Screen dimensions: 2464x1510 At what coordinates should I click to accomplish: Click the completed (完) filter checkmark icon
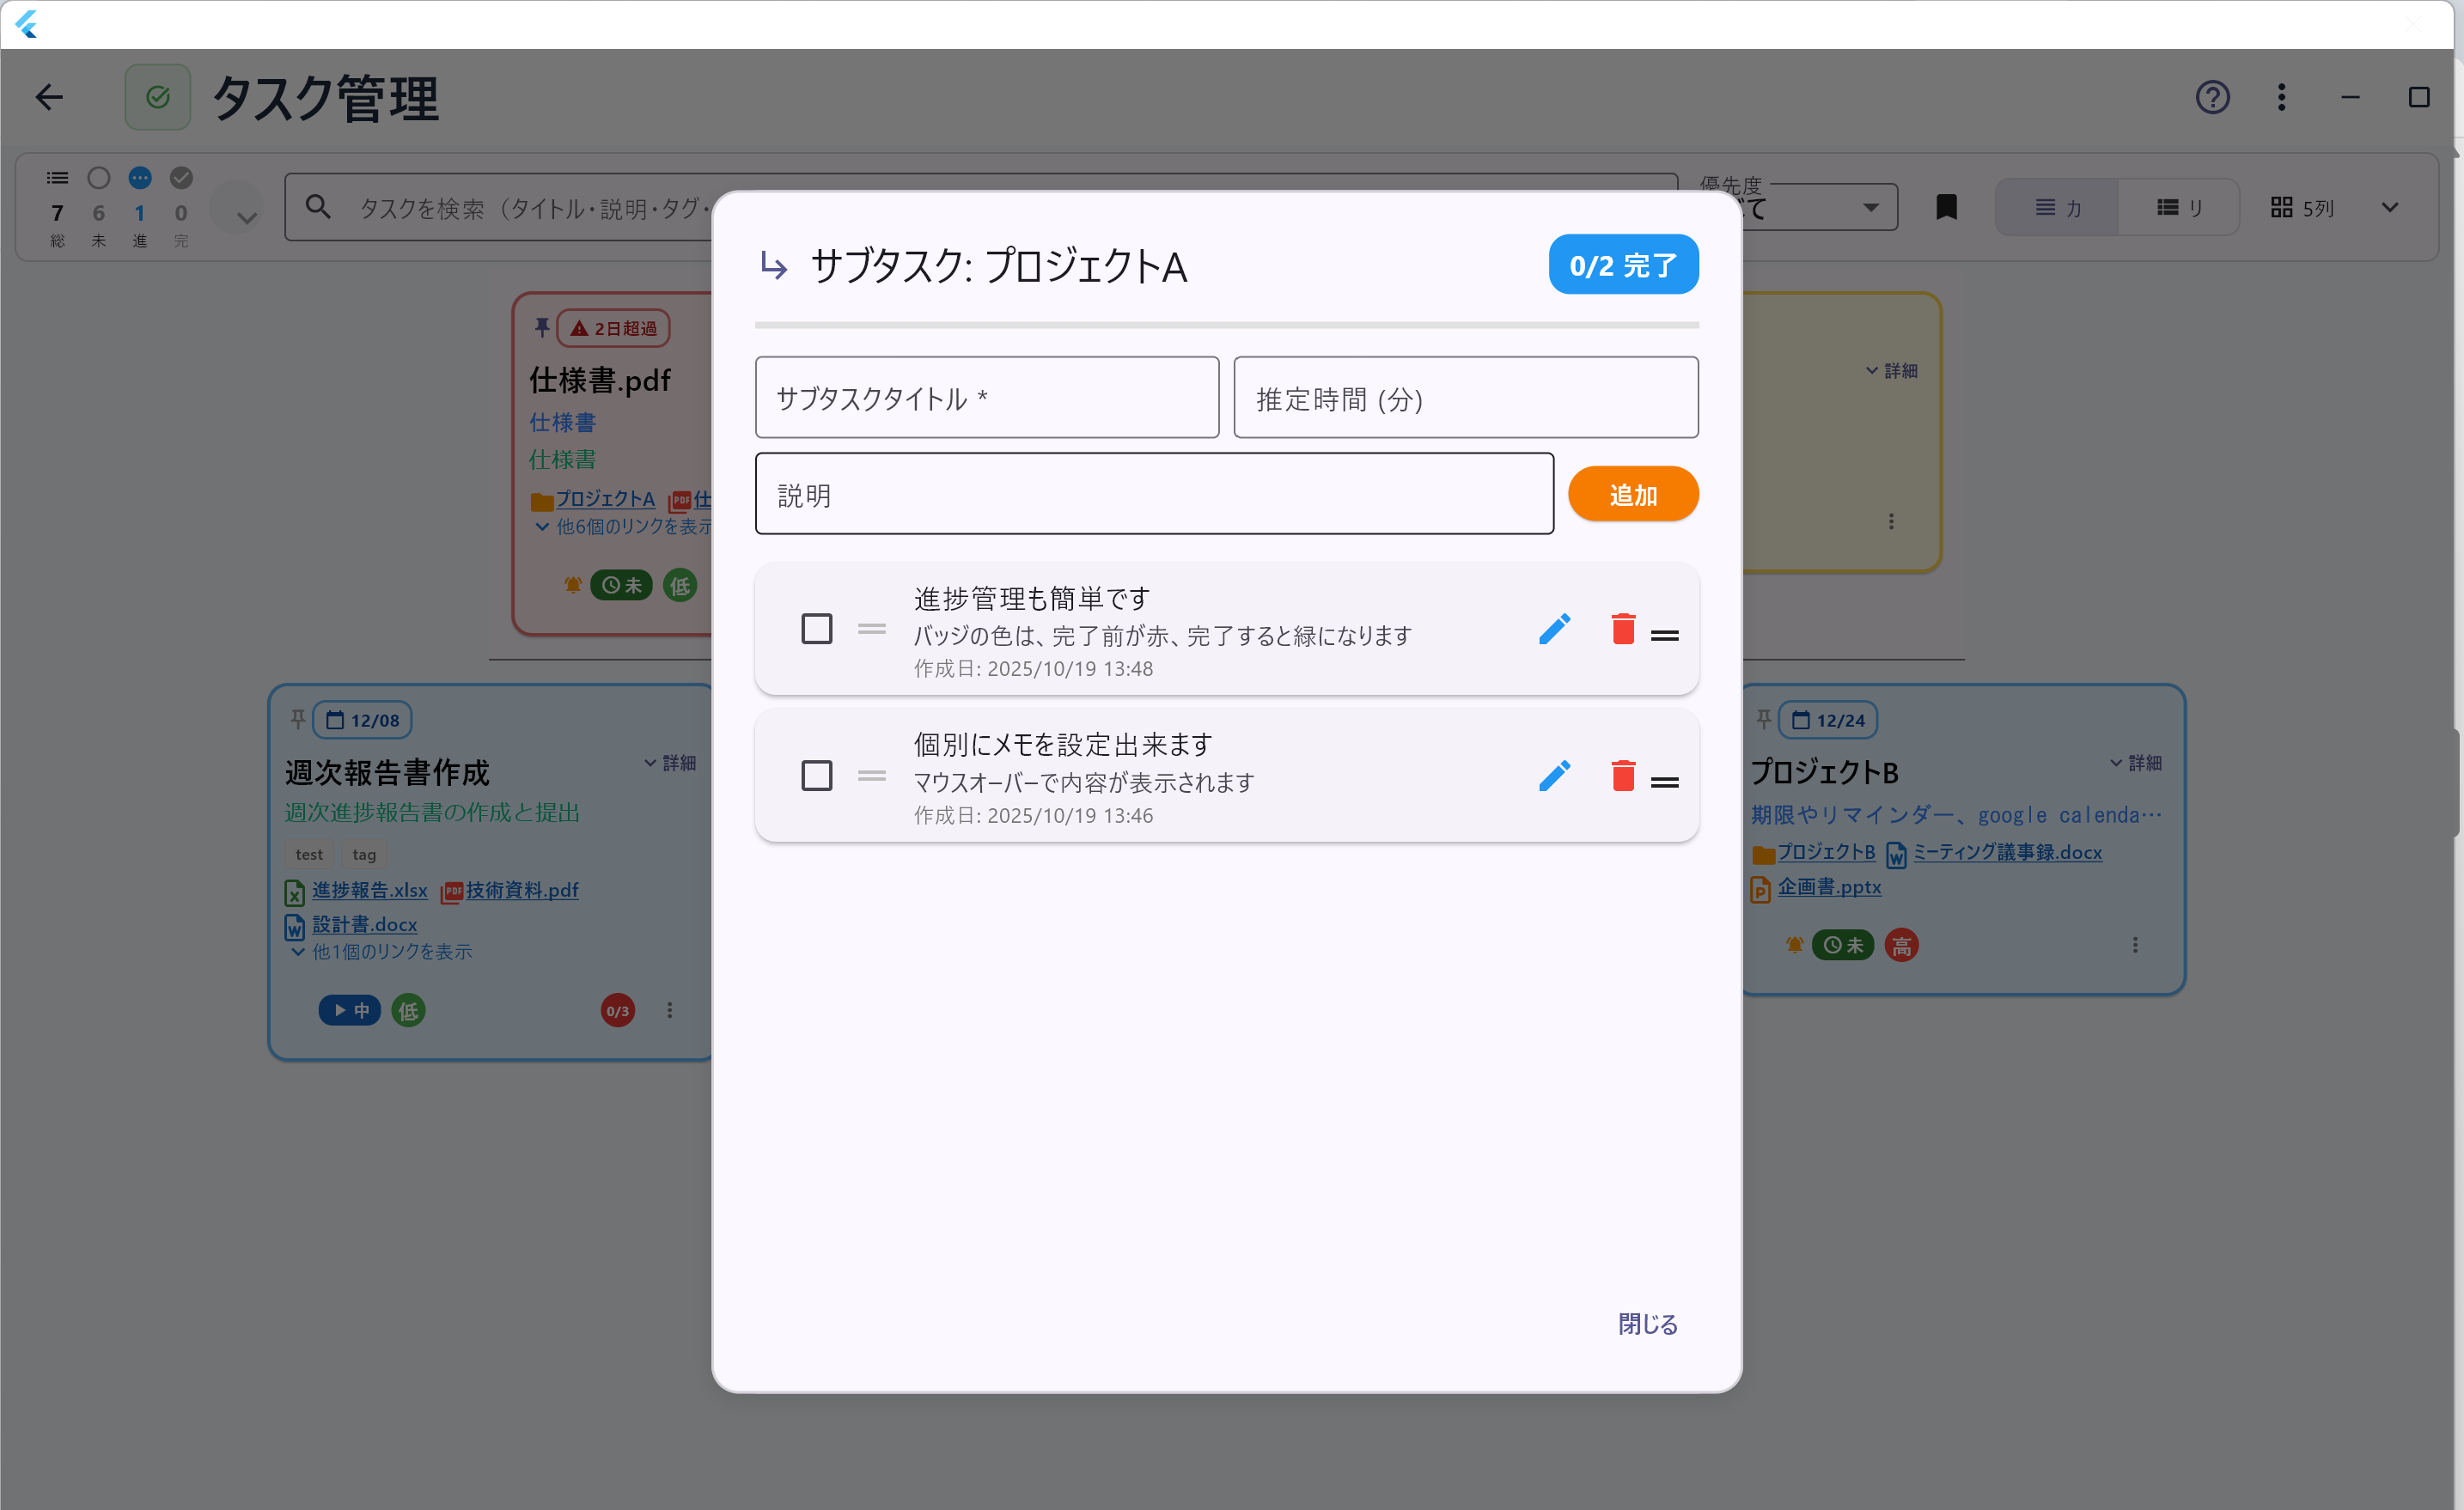pos(181,176)
